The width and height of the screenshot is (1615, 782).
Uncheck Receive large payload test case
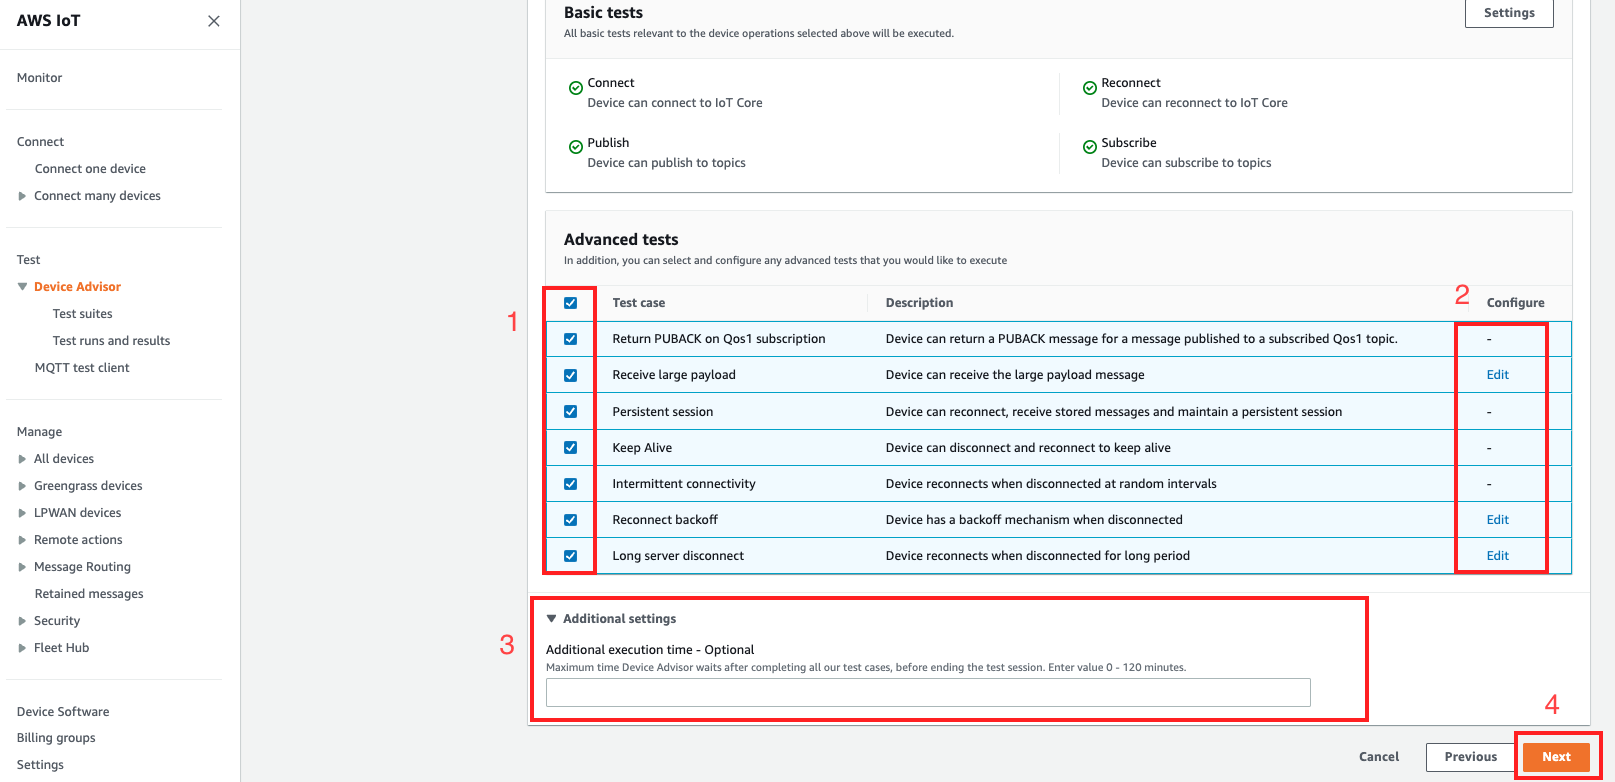[x=570, y=375]
